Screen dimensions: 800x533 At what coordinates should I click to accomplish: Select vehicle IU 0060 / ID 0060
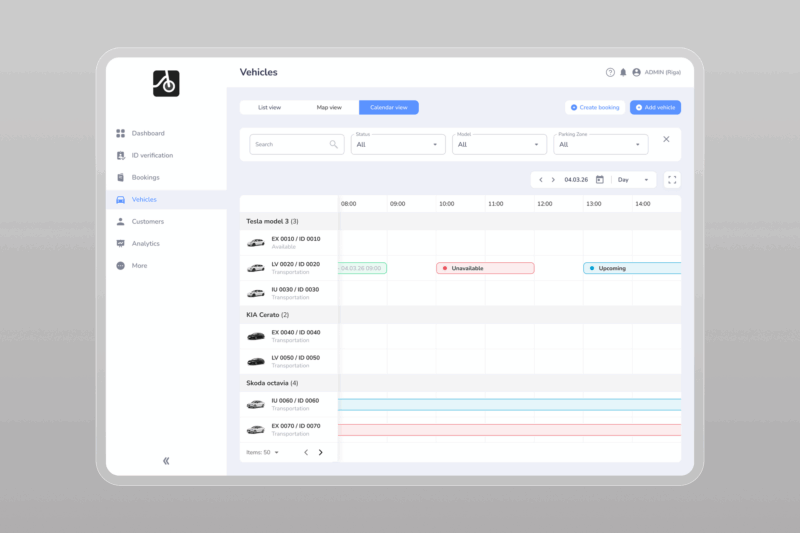289,404
